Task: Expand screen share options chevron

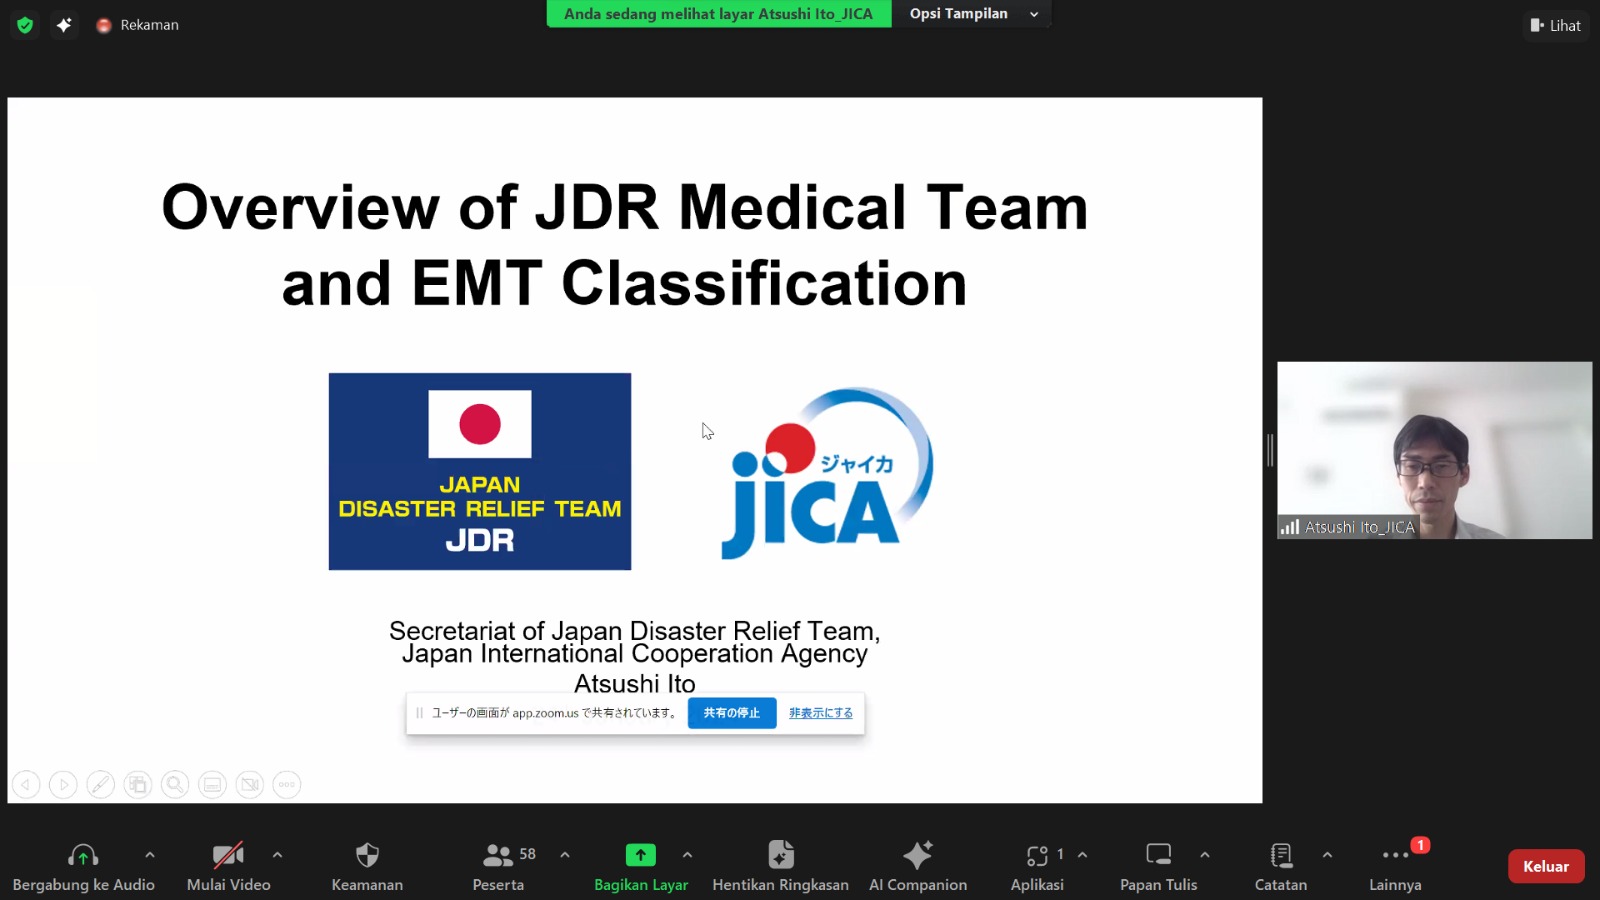Action: tap(687, 855)
